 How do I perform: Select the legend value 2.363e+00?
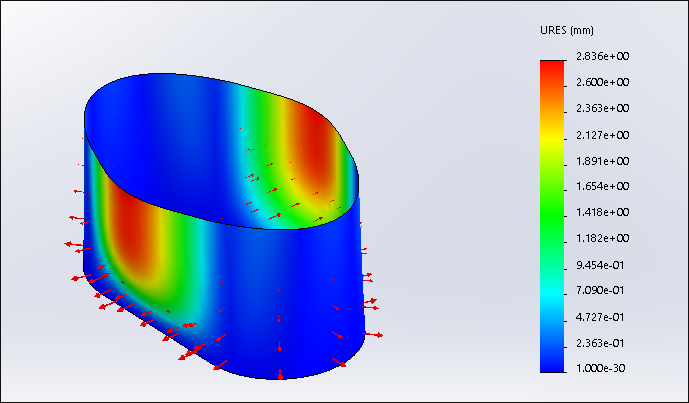pyautogui.click(x=602, y=108)
